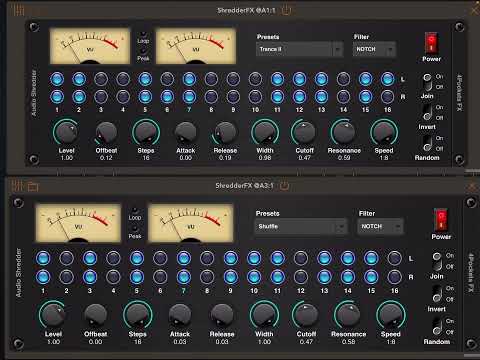Click Width knob in bottom shredder
The image size is (480, 360).
coord(264,315)
